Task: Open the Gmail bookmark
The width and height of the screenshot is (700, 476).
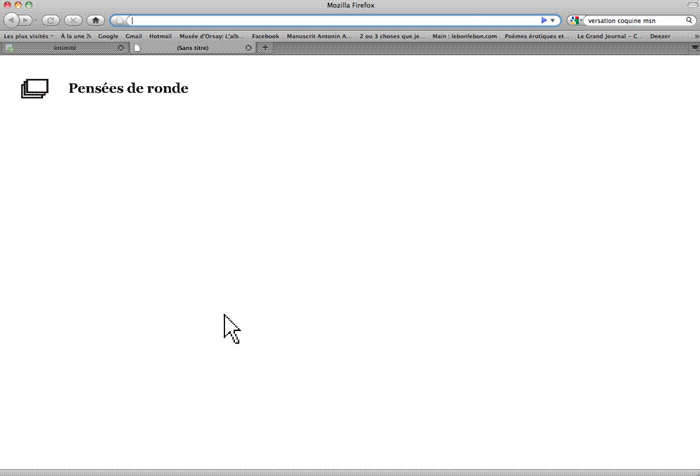Action: pyautogui.click(x=133, y=36)
